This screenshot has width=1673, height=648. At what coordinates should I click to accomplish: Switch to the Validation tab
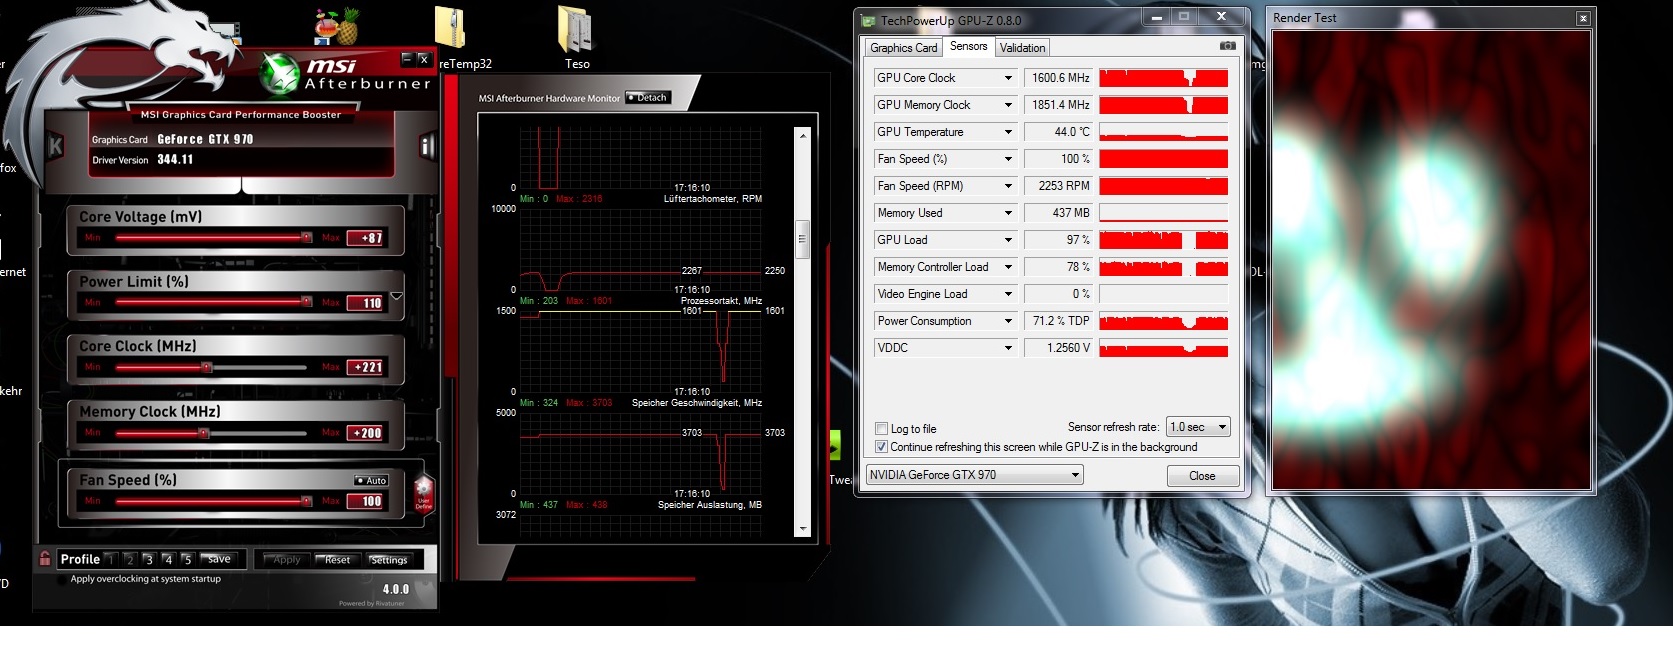pos(1022,48)
